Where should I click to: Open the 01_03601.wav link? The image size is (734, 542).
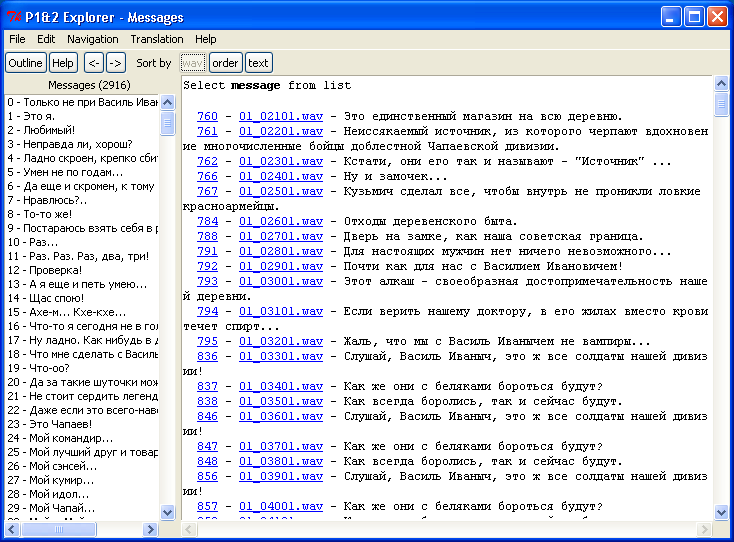click(x=281, y=416)
